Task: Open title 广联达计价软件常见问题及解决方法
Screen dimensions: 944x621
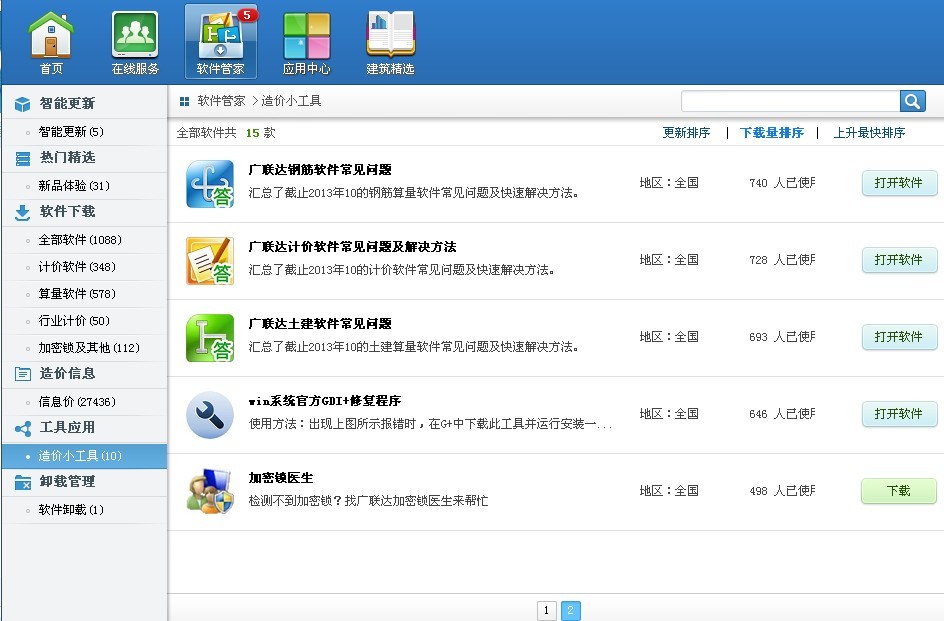Action: click(x=352, y=247)
